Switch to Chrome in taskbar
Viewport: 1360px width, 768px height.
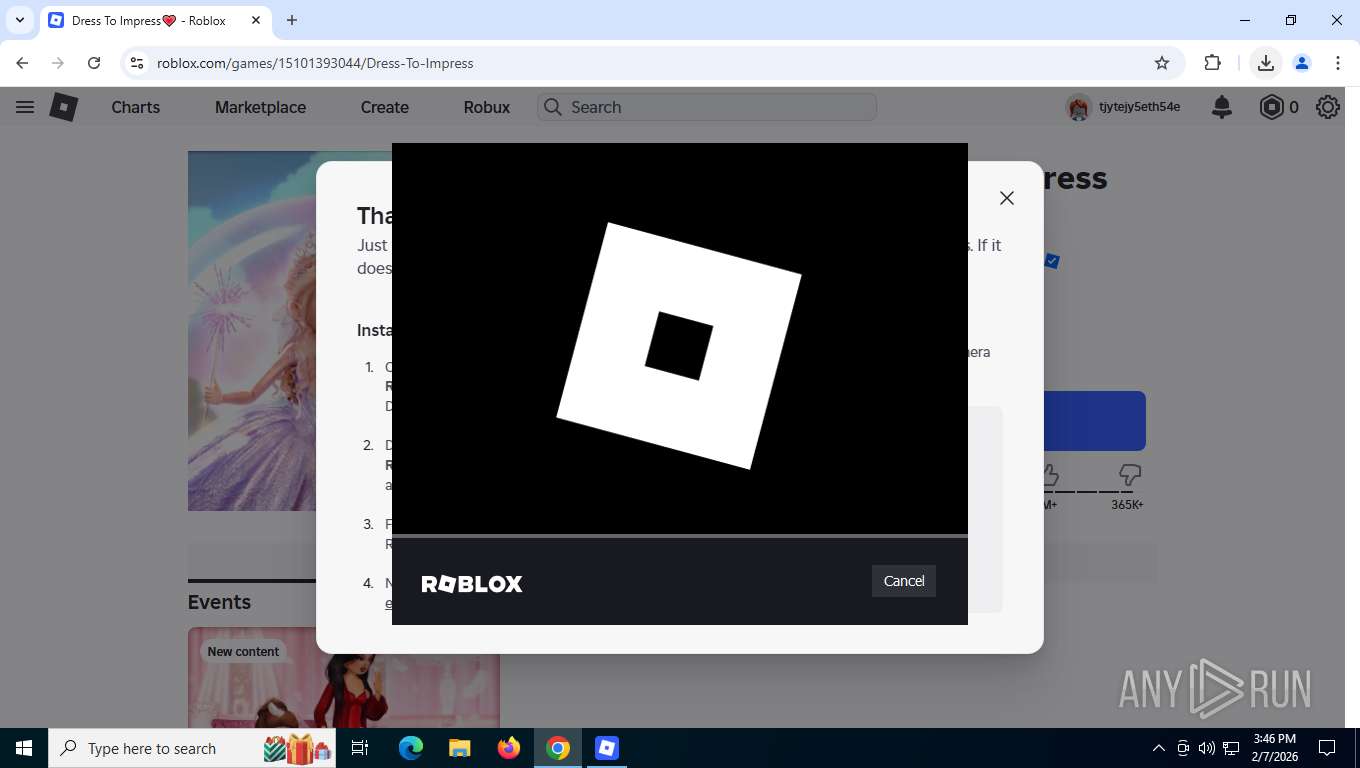(558, 748)
